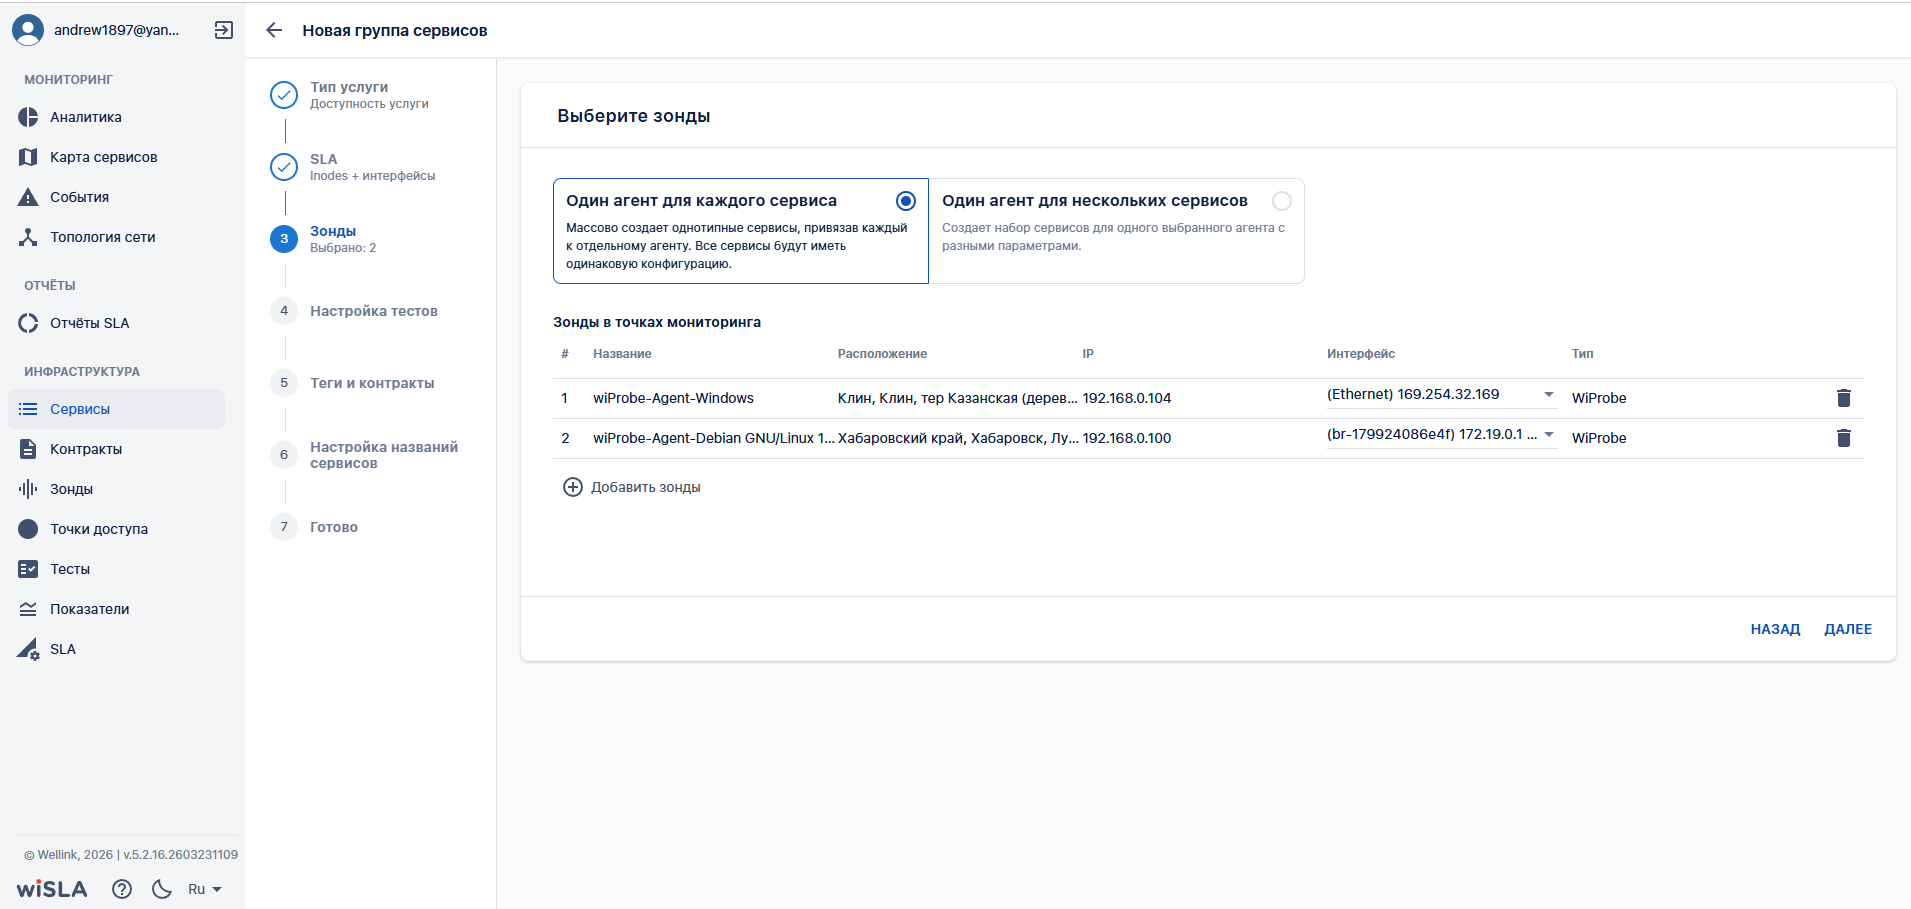Viewport: 1911px width, 909px height.
Task: Open Аналитика from the sidebar
Action: click(86, 117)
